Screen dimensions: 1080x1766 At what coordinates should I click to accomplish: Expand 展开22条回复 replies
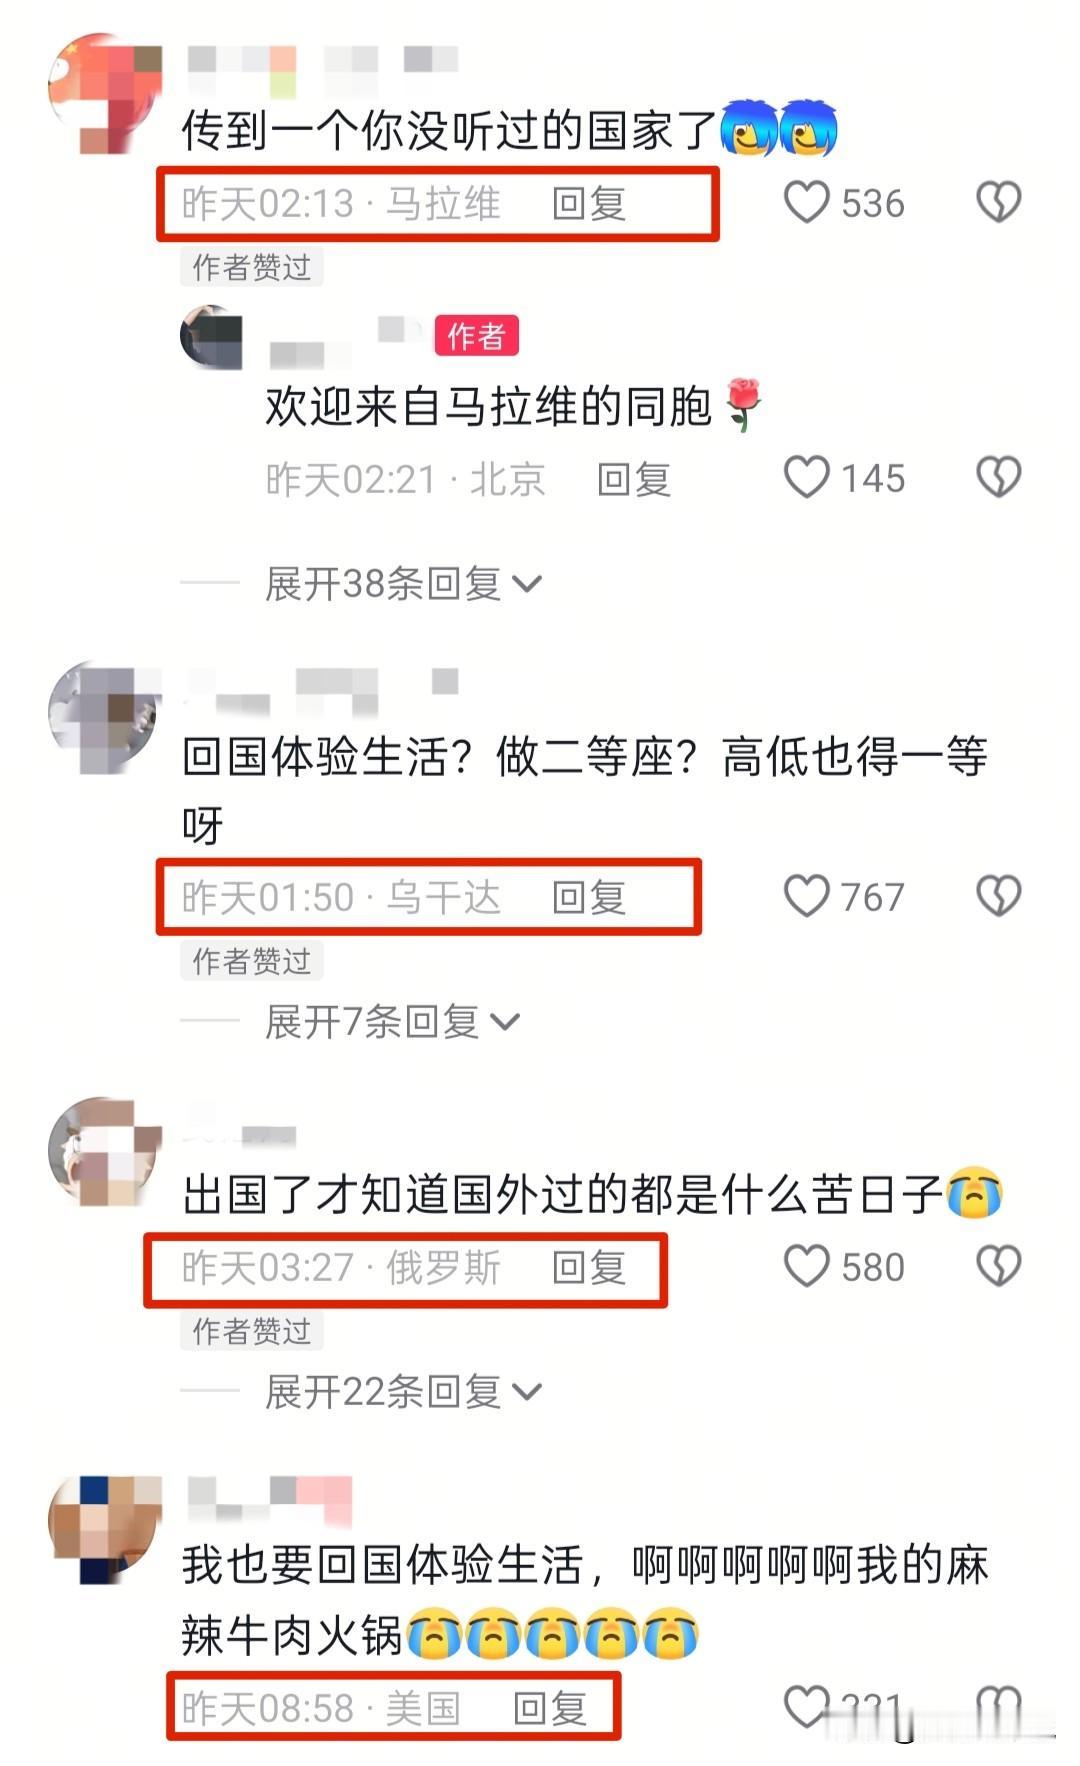click(x=403, y=1391)
